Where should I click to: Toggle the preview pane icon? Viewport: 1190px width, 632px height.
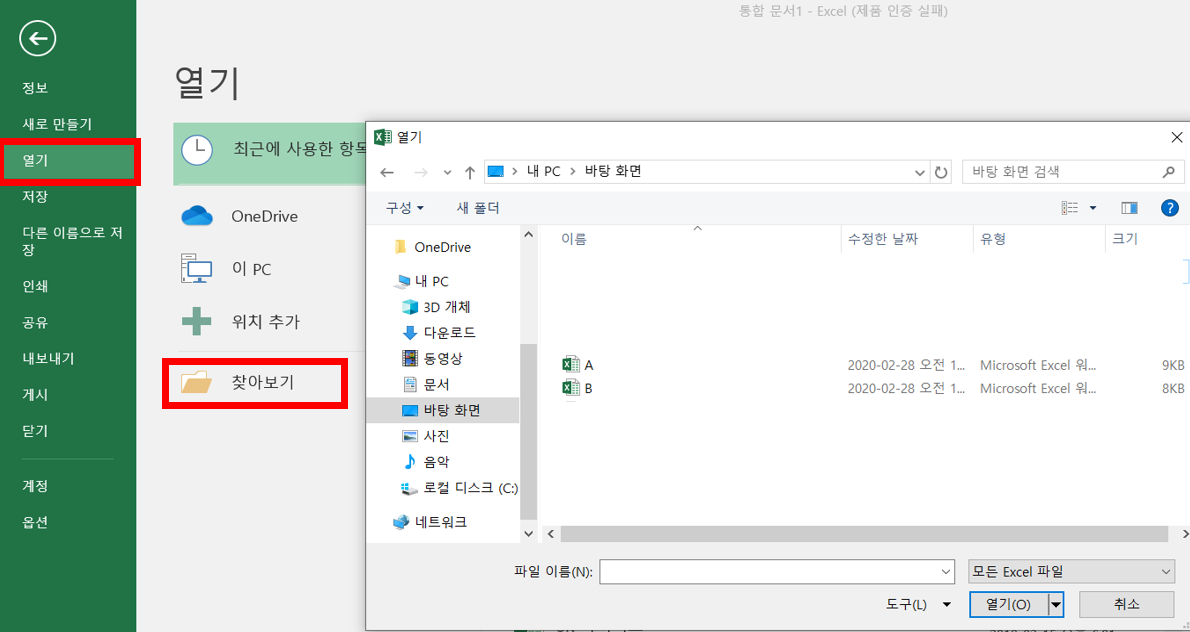(1129, 207)
